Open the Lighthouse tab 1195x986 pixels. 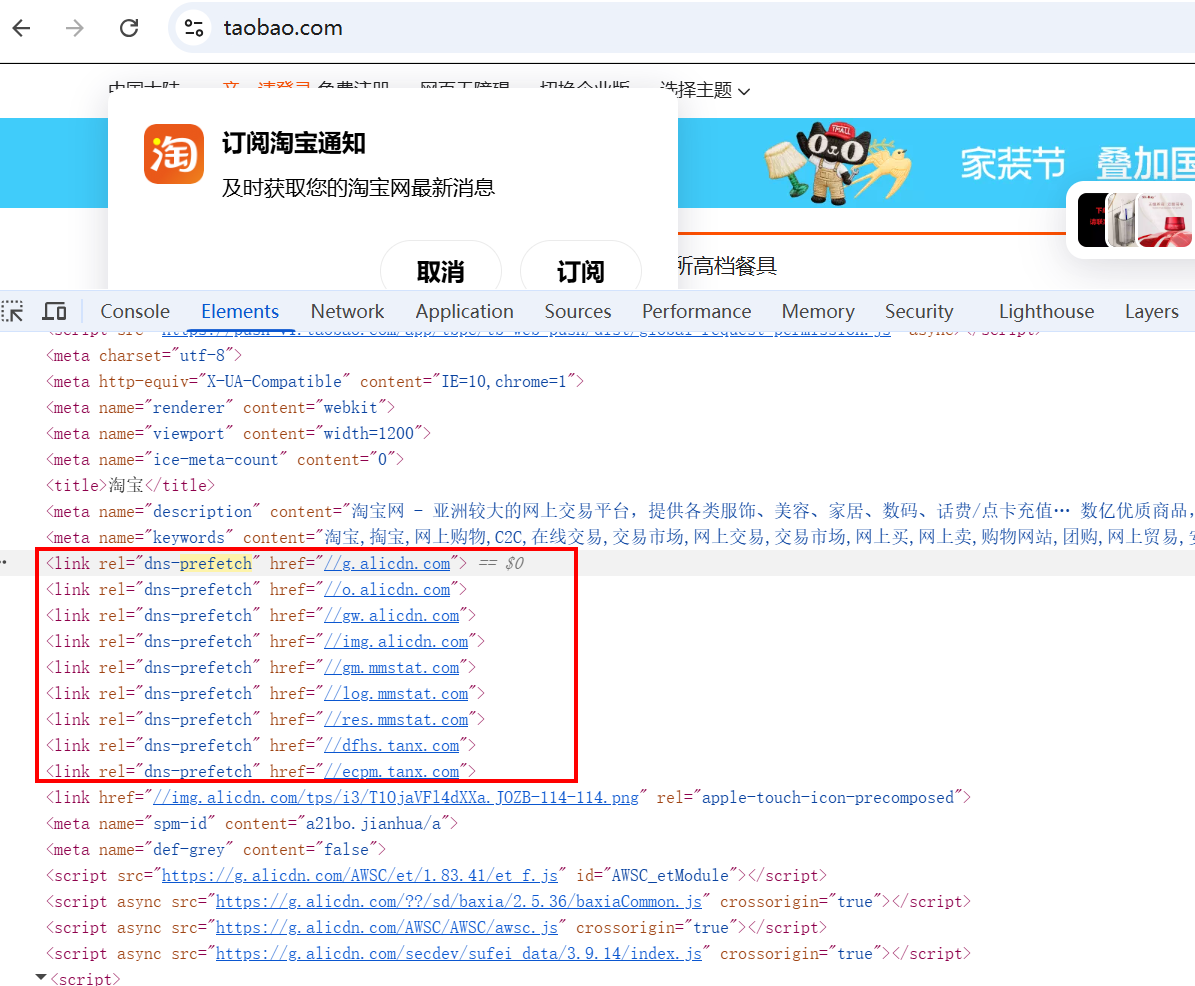(1046, 311)
